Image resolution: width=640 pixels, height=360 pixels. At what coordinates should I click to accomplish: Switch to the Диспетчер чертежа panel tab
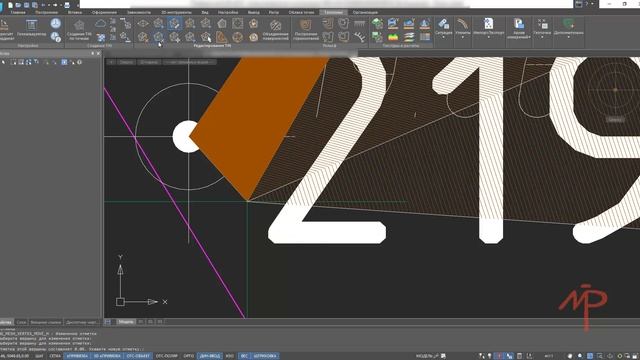(82, 322)
